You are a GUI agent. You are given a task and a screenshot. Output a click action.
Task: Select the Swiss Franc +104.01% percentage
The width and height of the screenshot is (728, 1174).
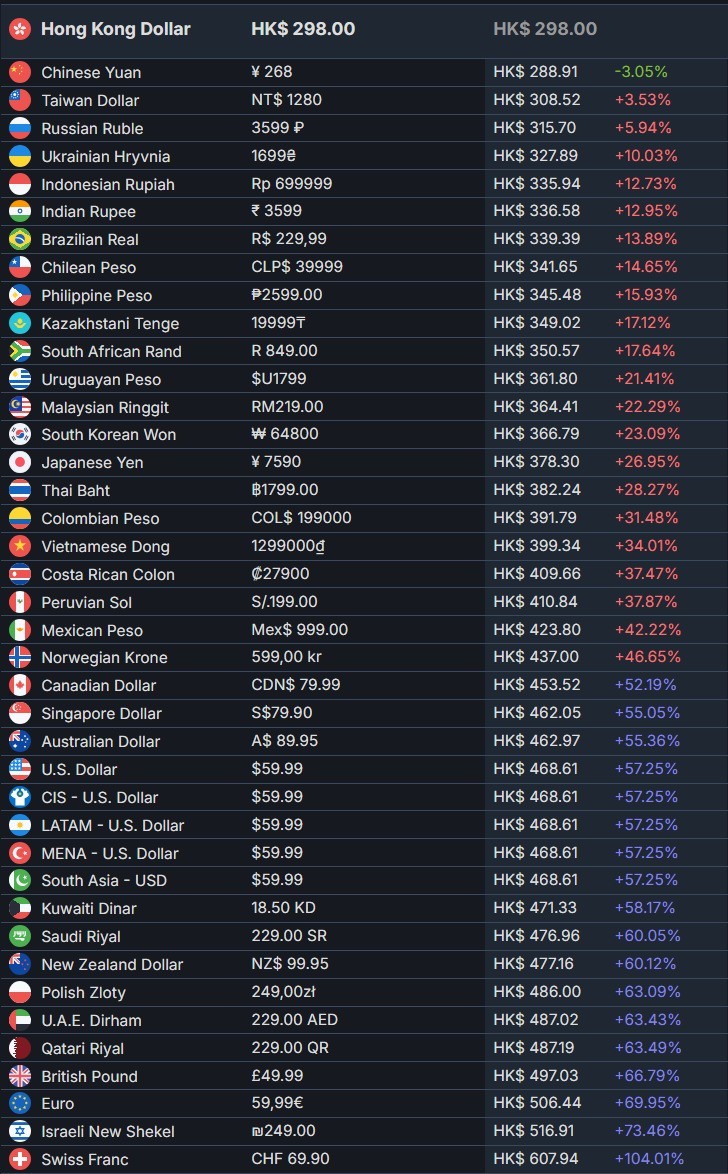[648, 1159]
